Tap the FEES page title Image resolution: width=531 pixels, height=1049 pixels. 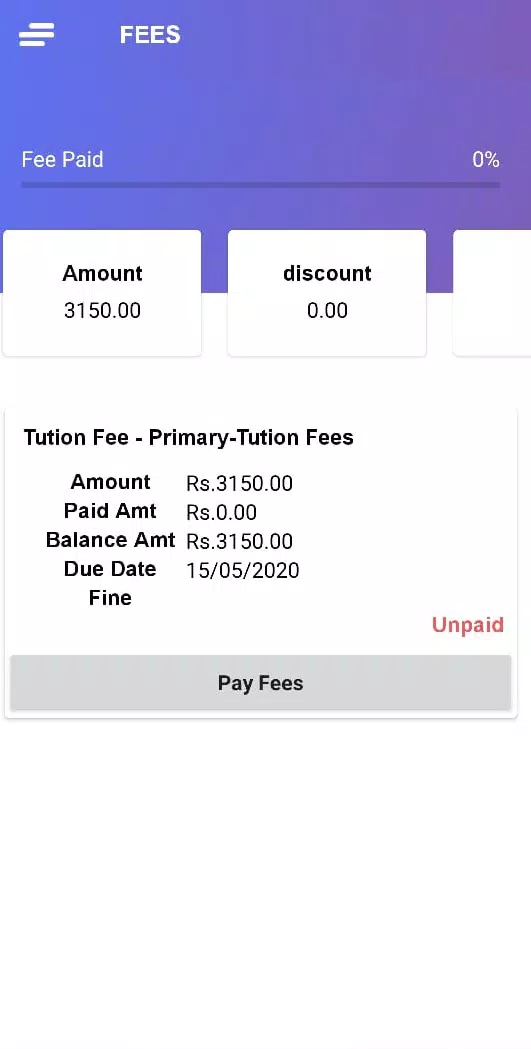point(150,35)
